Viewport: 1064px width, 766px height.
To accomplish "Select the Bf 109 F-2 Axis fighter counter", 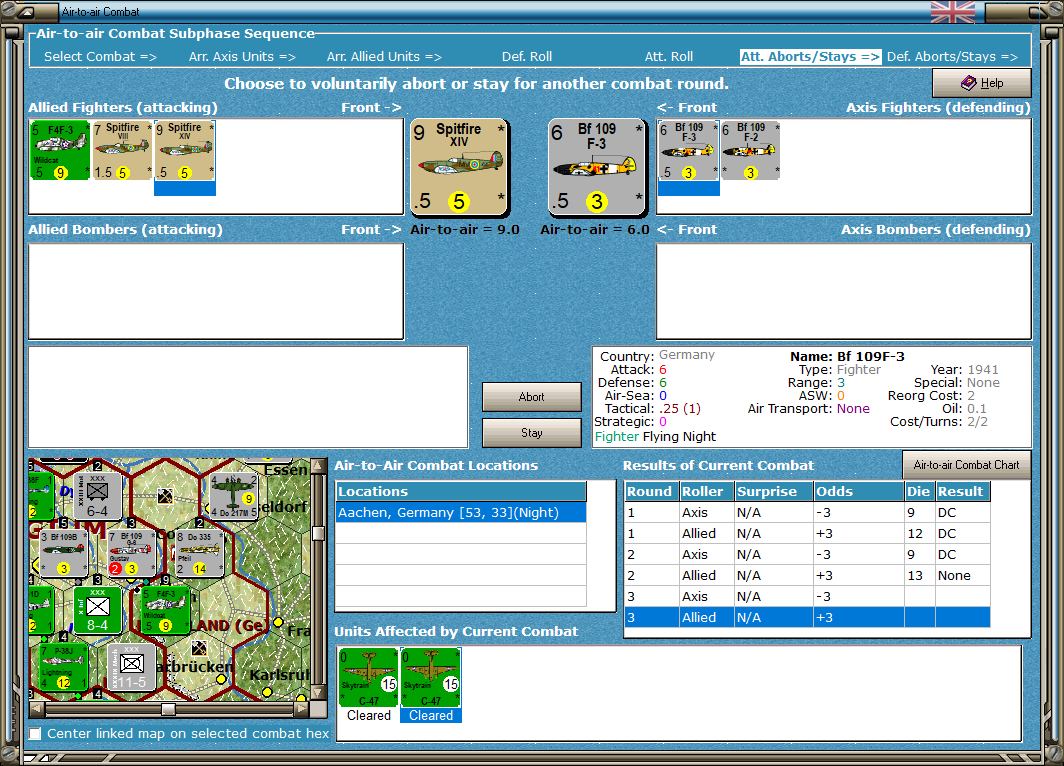I will pyautogui.click(x=750, y=151).
